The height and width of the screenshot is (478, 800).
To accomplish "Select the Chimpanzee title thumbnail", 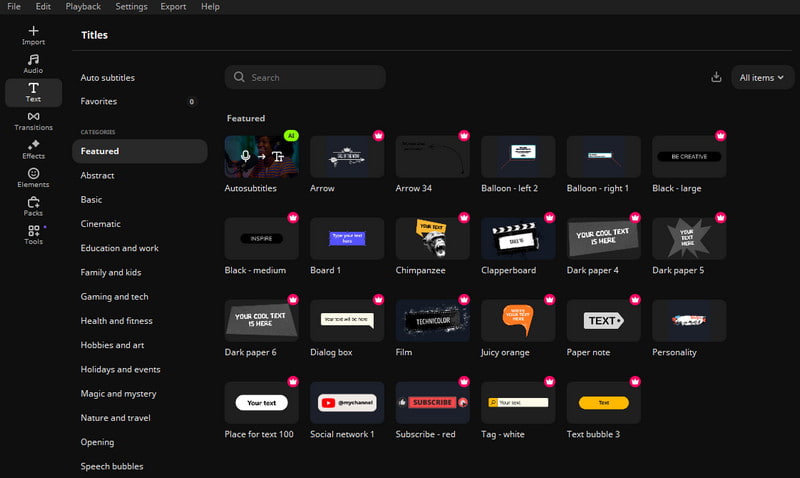I will [x=432, y=239].
